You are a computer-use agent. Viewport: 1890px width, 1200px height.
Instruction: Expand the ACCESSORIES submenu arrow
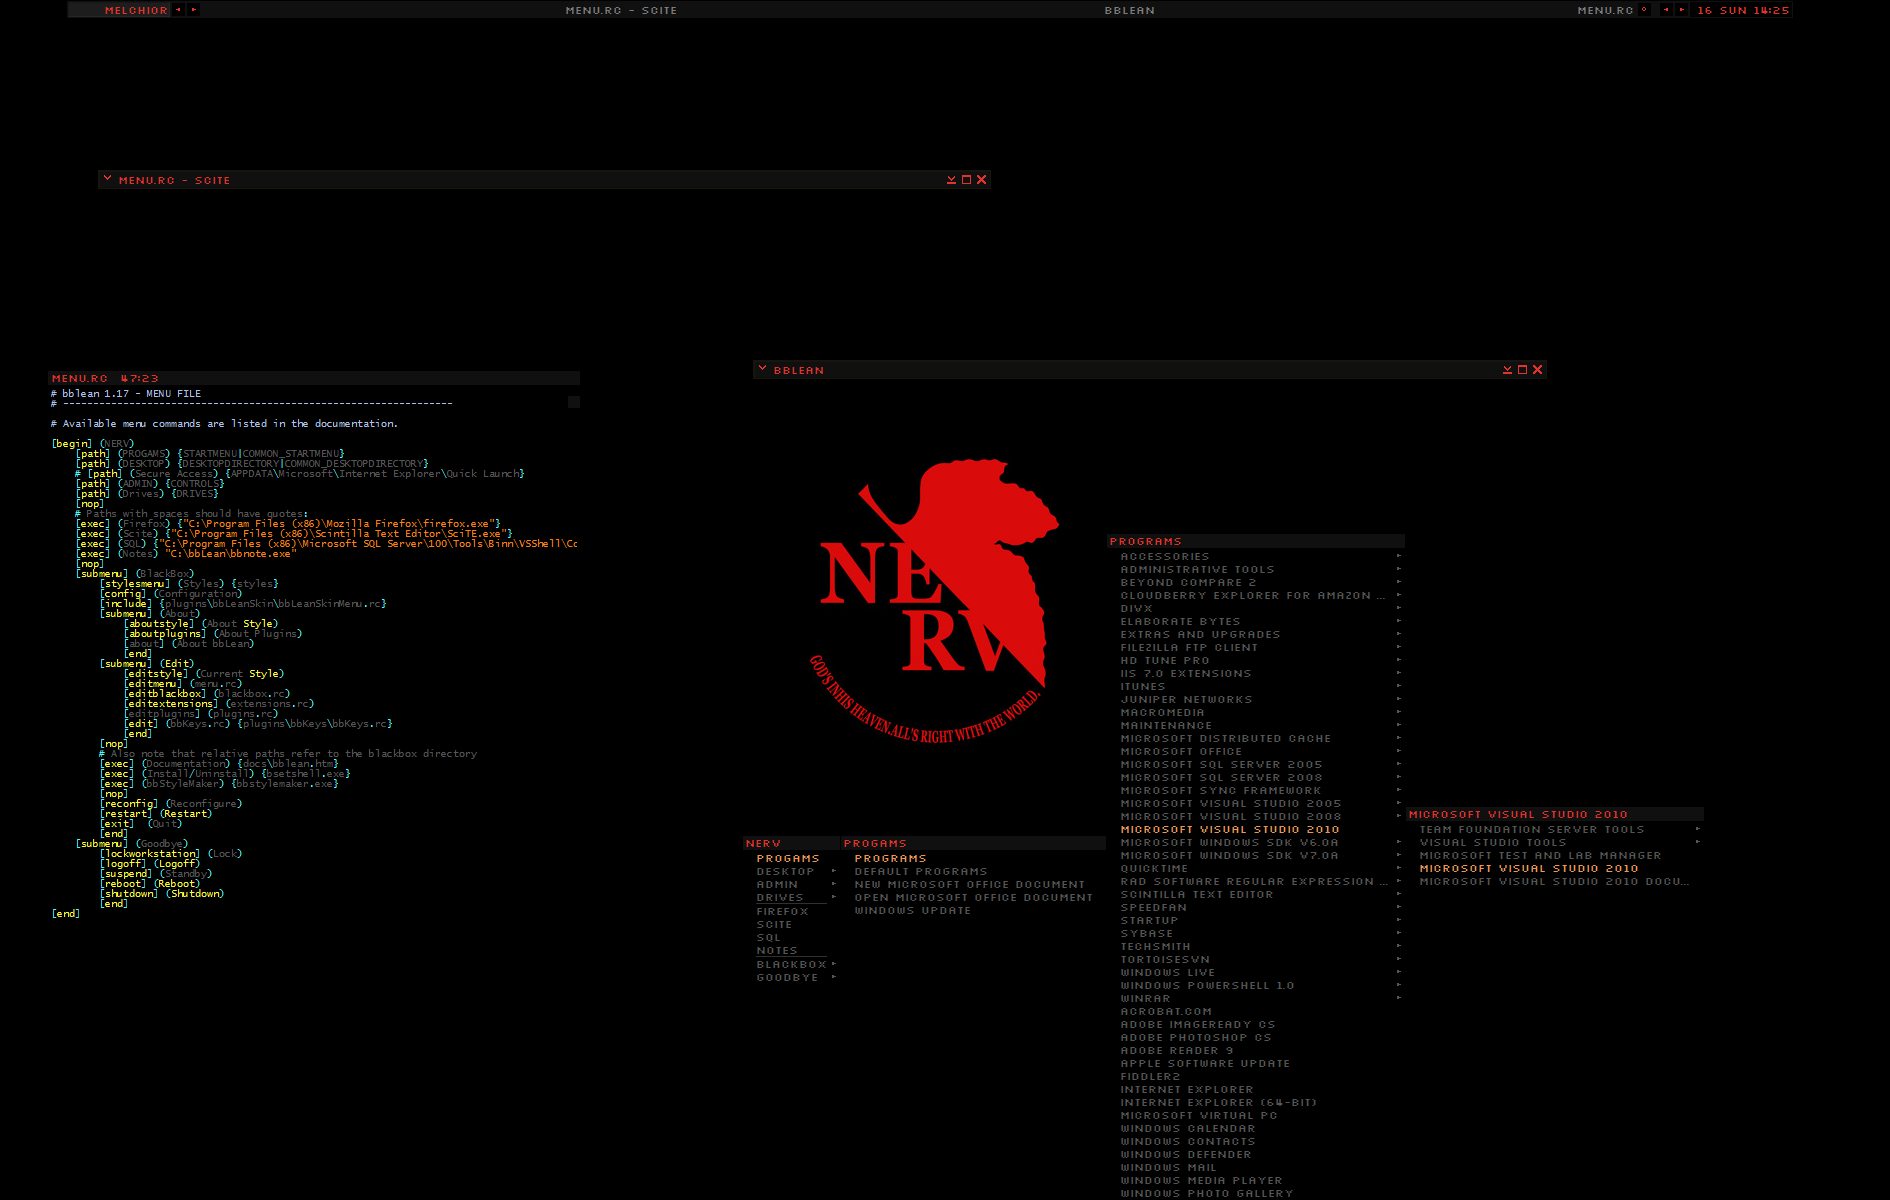1399,556
